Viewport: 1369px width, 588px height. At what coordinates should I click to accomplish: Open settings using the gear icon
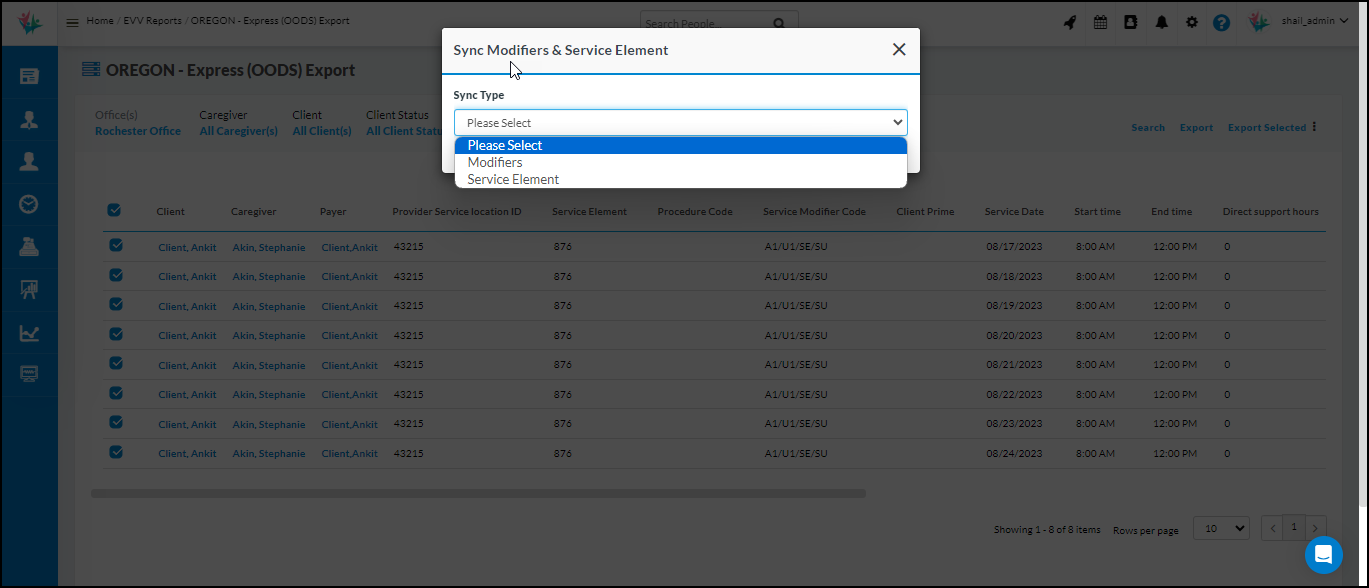(x=1191, y=21)
